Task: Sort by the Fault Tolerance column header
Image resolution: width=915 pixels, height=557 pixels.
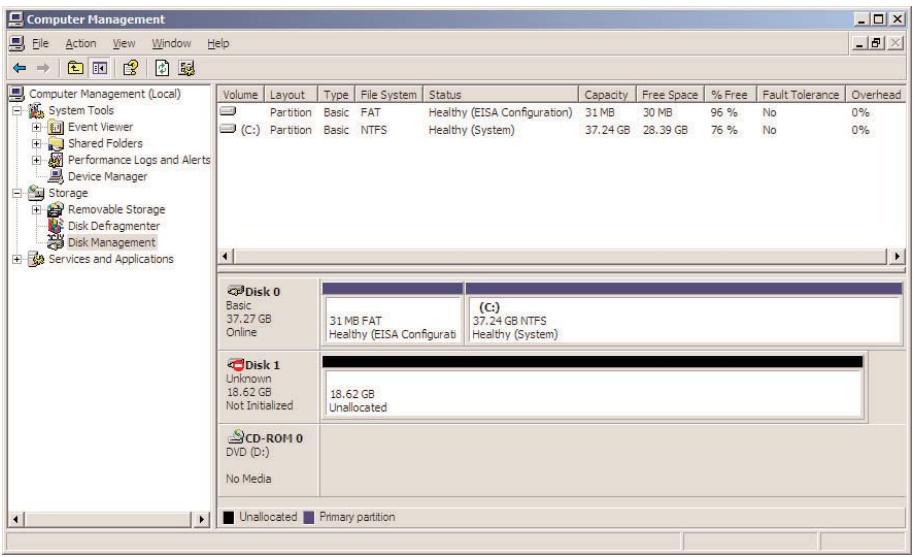Action: click(x=801, y=94)
